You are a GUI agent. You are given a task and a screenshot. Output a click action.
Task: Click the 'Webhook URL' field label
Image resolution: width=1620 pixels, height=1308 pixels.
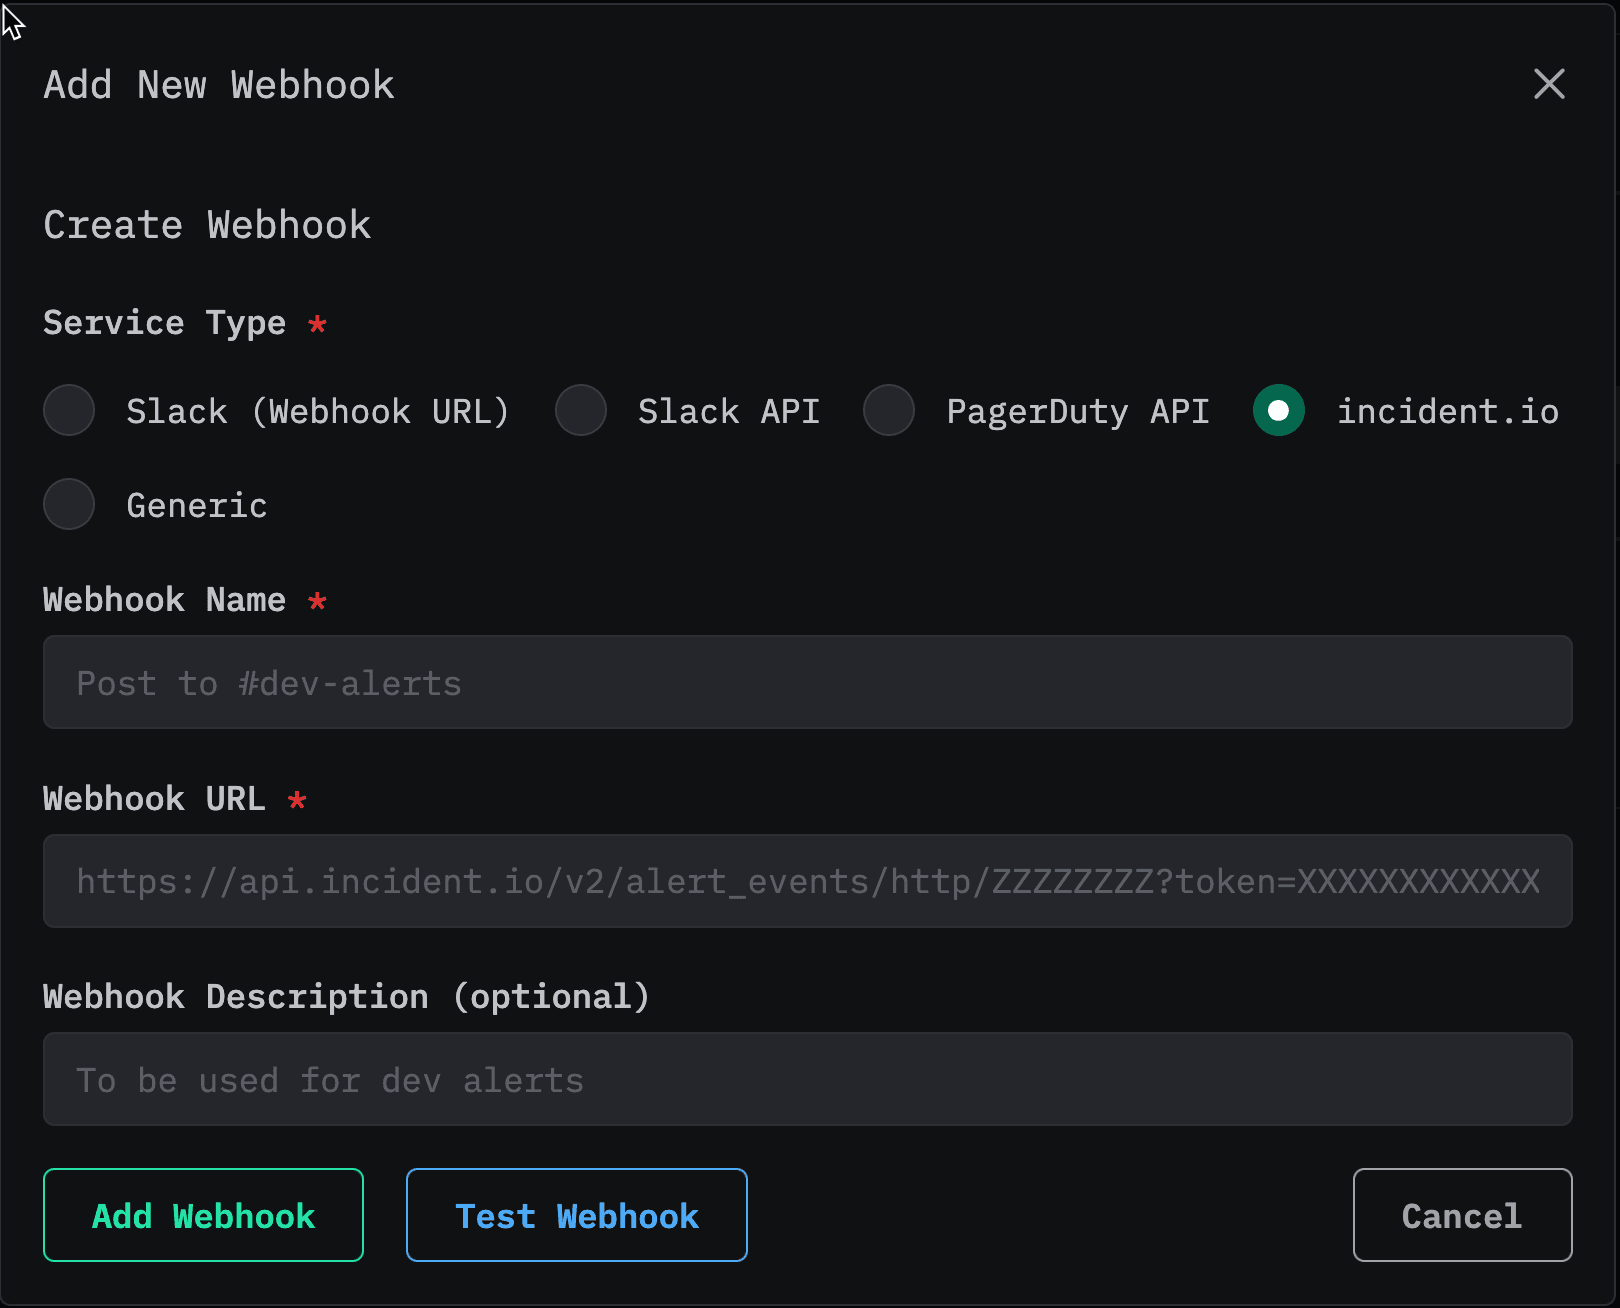click(154, 799)
